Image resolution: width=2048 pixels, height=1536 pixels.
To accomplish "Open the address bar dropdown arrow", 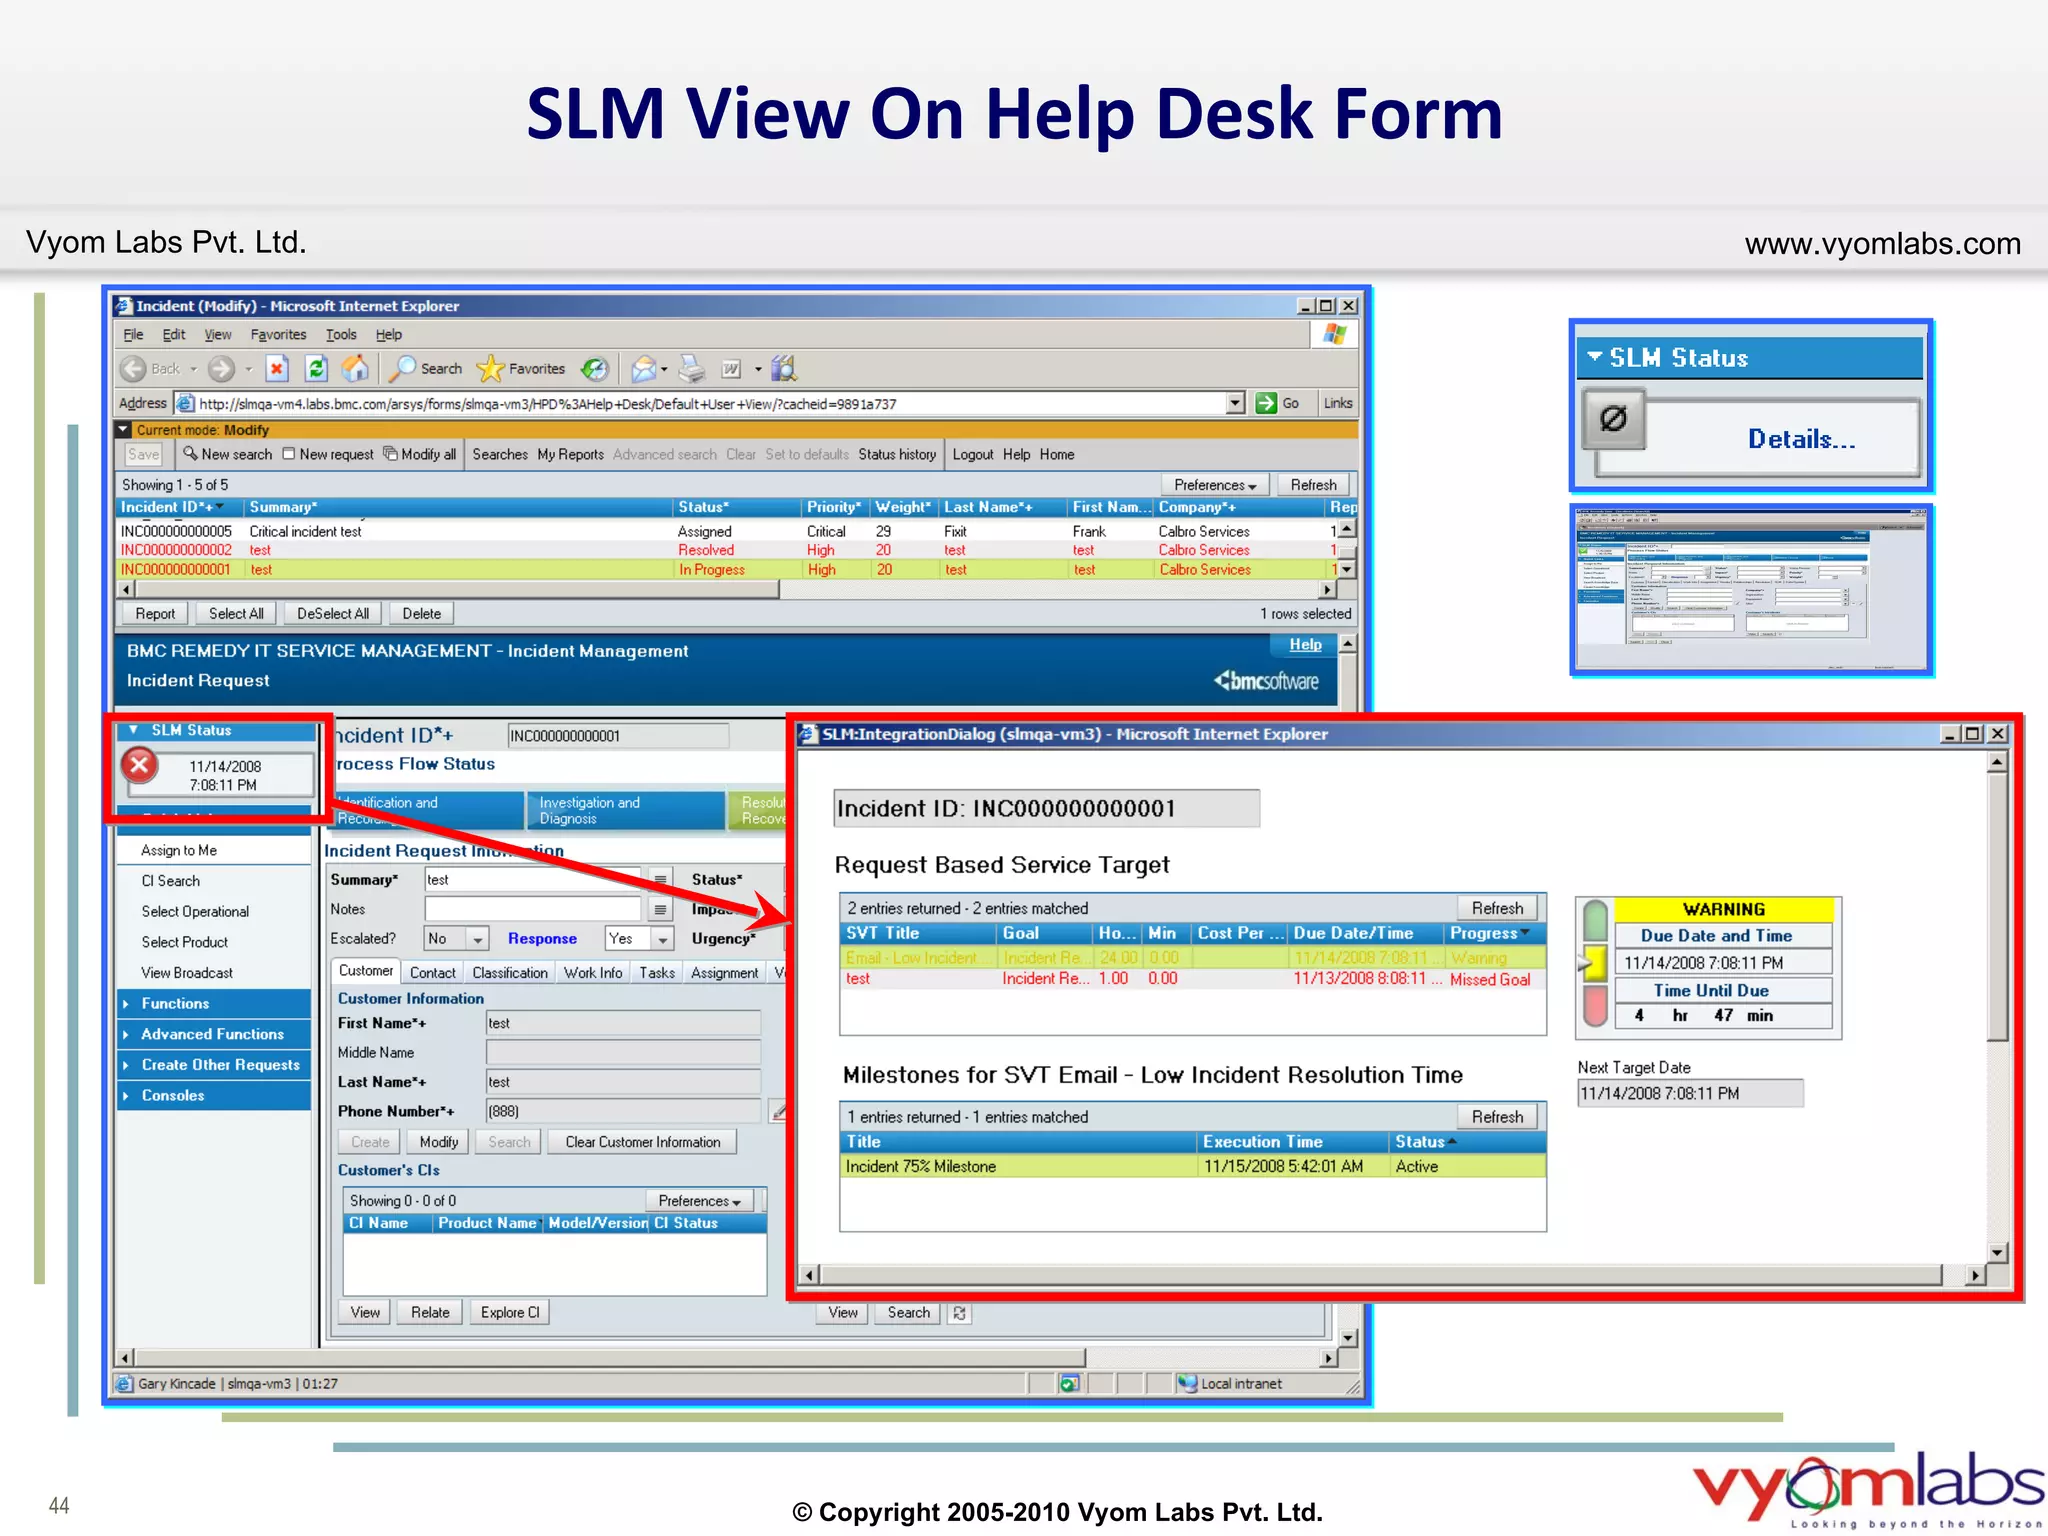I will 1236,403.
